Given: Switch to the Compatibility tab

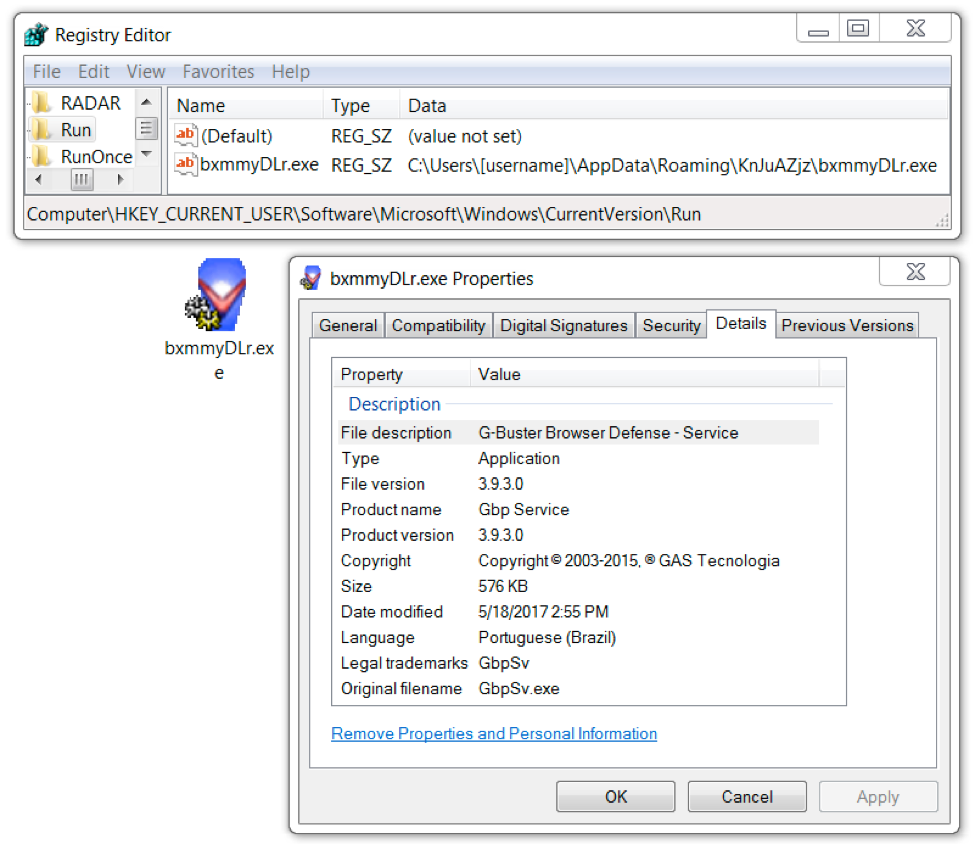Looking at the screenshot, I should pos(438,325).
